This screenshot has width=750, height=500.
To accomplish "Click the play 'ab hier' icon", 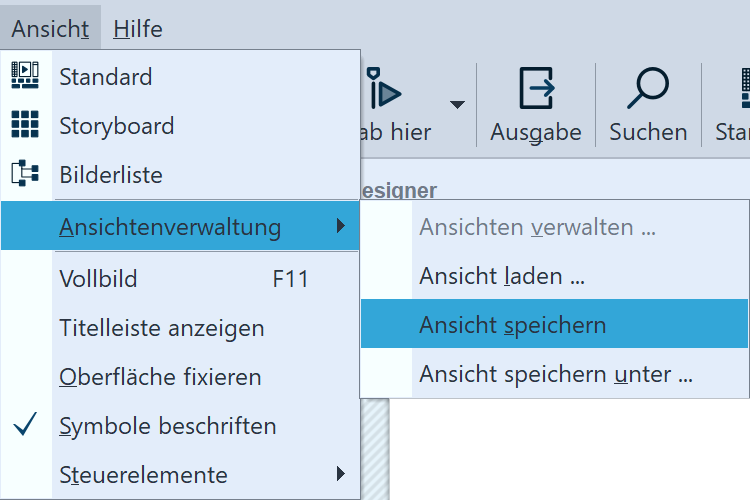I will [x=385, y=91].
